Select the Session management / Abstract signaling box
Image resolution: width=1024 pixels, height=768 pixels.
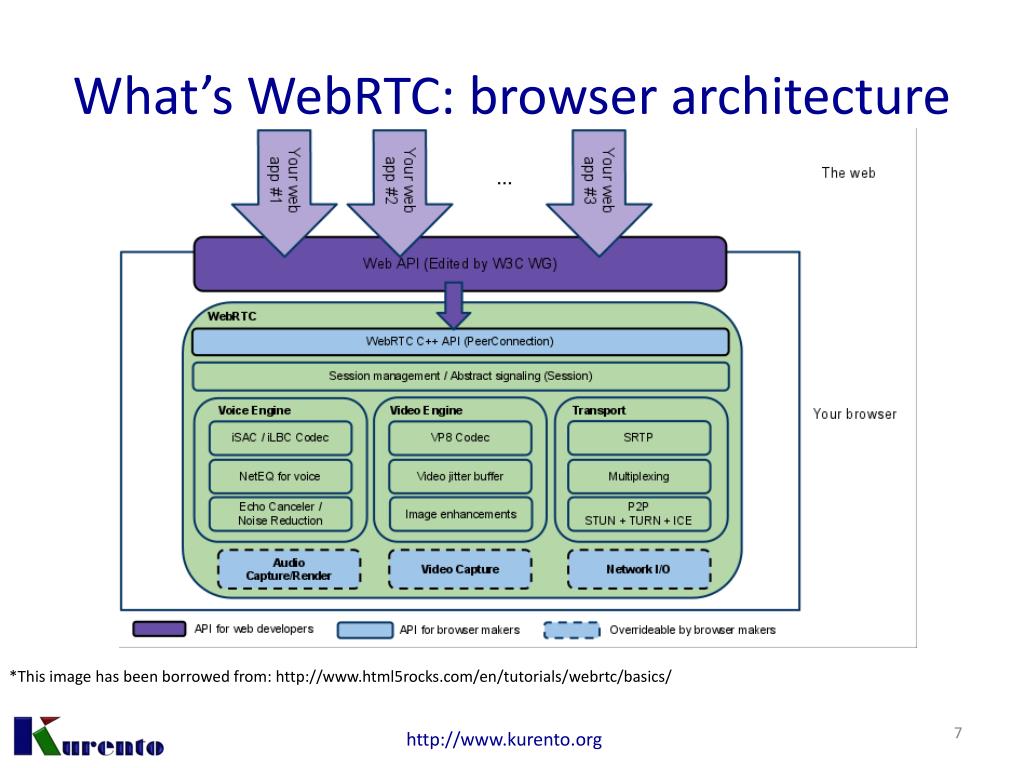coord(460,376)
